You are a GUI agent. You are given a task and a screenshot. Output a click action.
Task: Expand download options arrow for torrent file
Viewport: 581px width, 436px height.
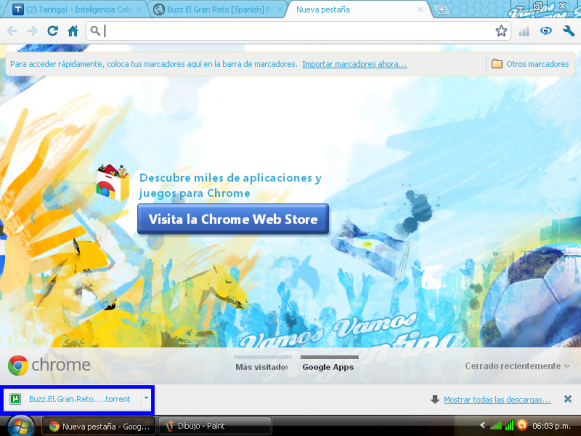pyautogui.click(x=146, y=398)
